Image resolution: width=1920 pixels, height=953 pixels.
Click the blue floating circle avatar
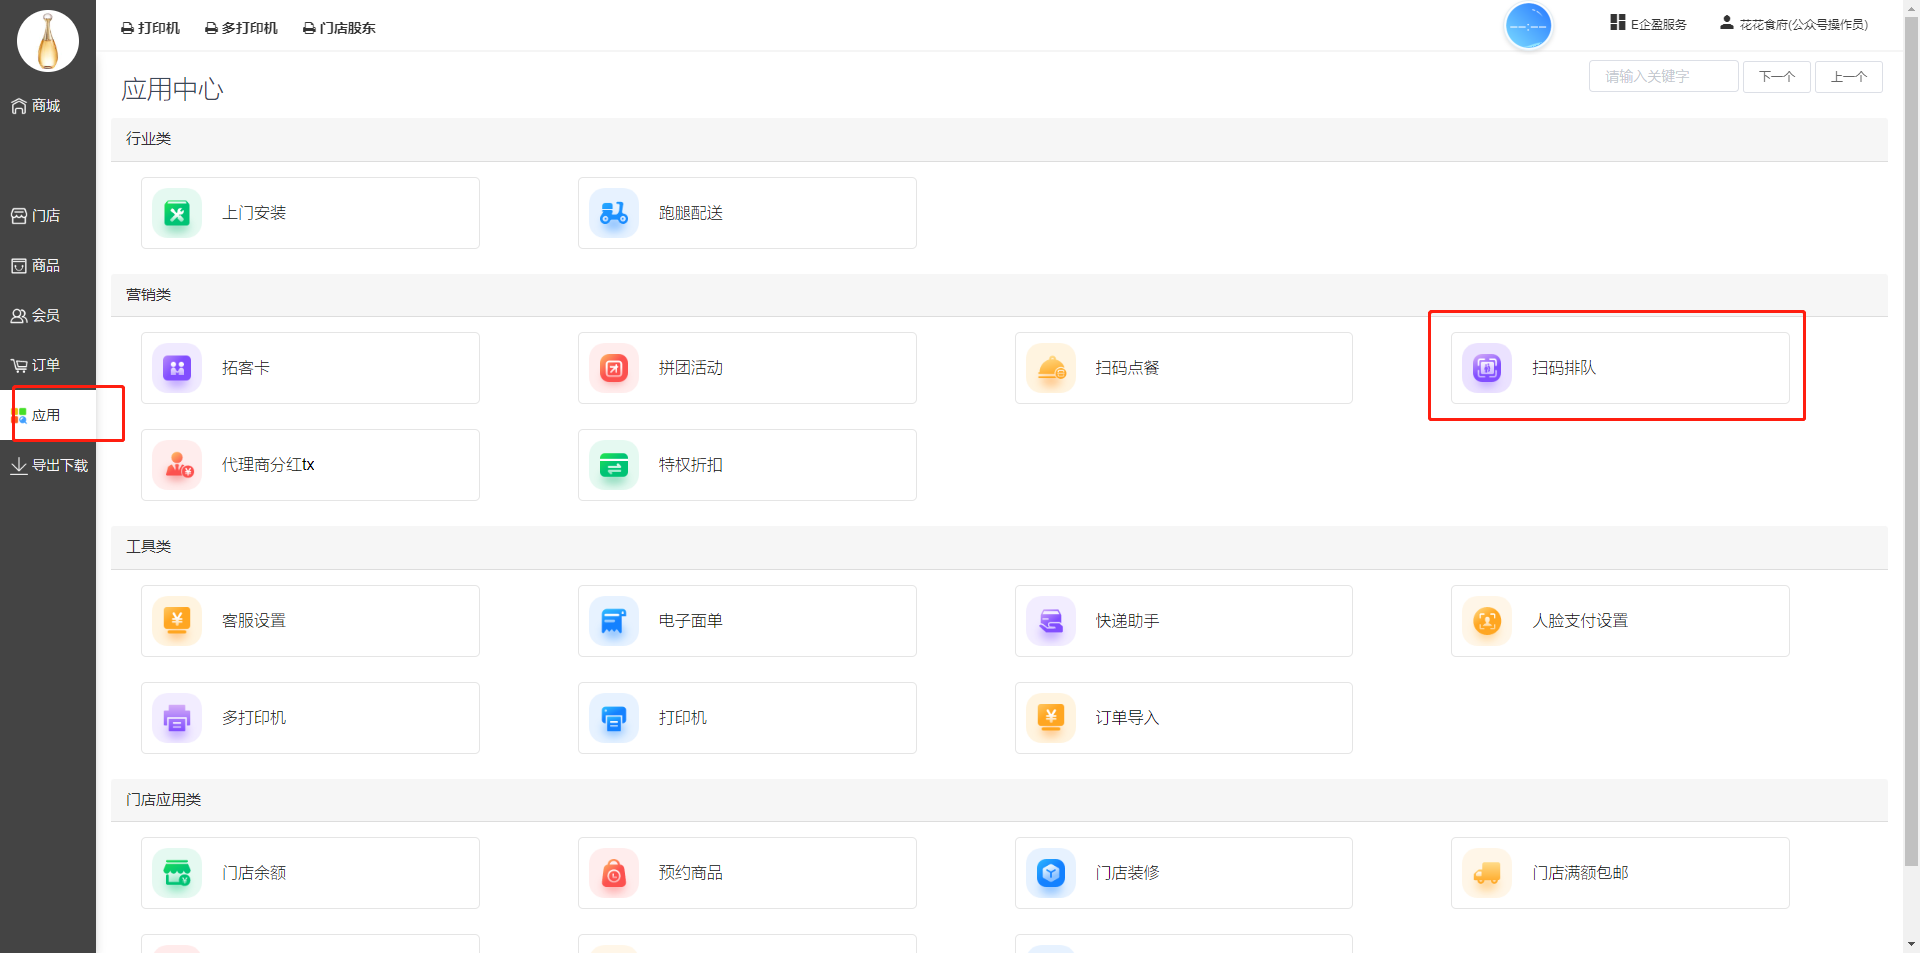click(1527, 26)
